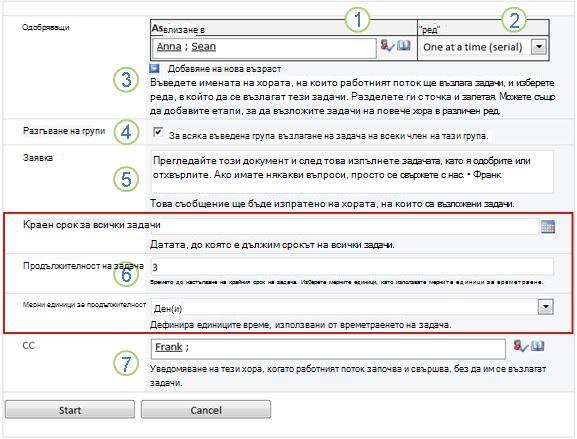Expand the Ден(и) duration units dropdown

point(545,307)
